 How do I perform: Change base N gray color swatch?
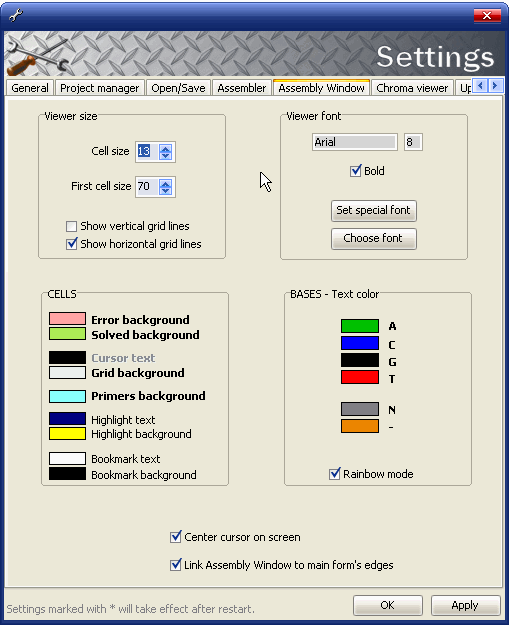click(360, 409)
